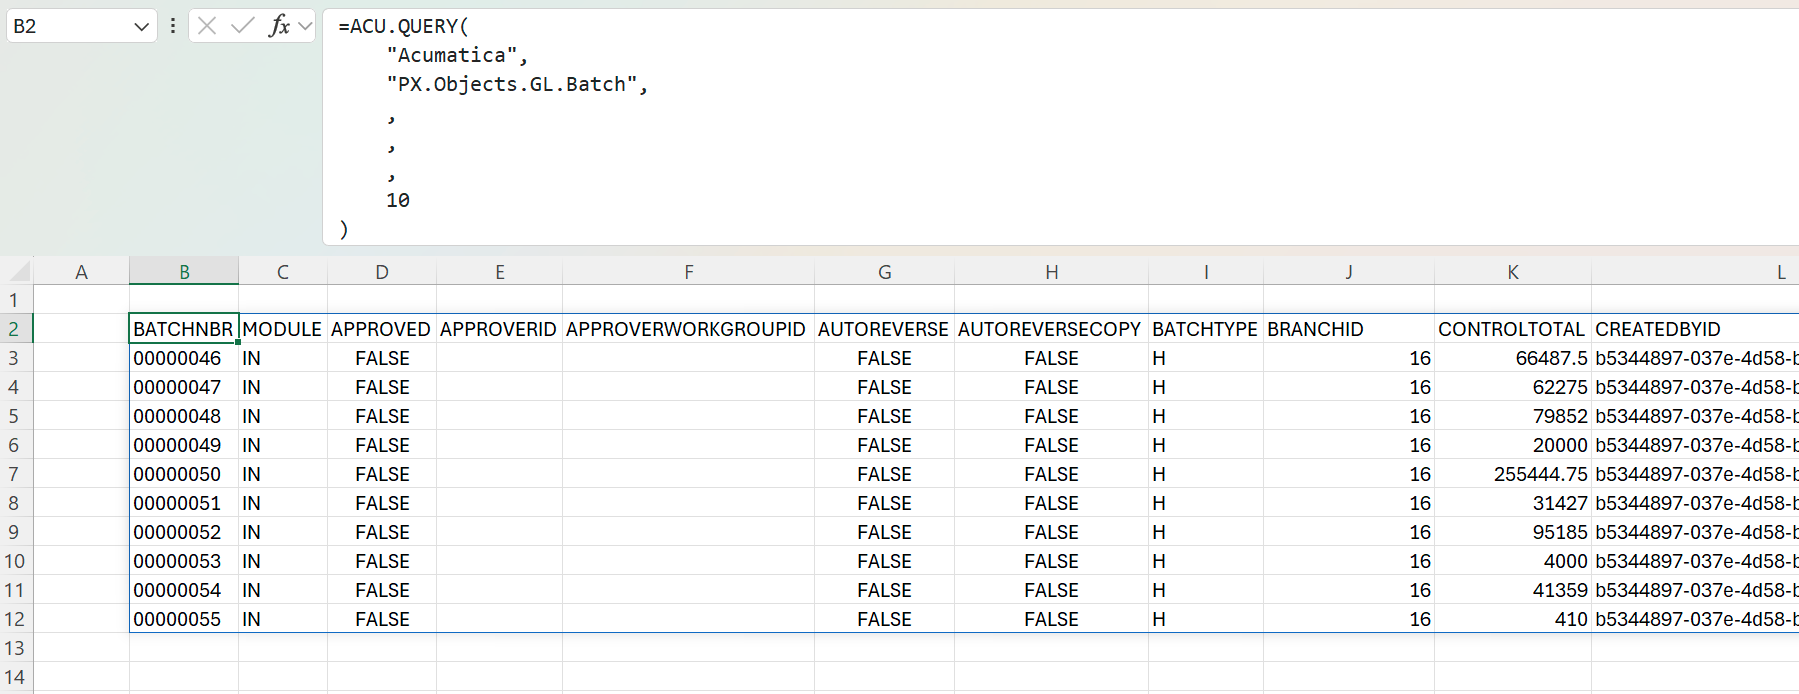Image resolution: width=1799 pixels, height=694 pixels.
Task: Click the MODULE header cell
Action: pos(283,329)
